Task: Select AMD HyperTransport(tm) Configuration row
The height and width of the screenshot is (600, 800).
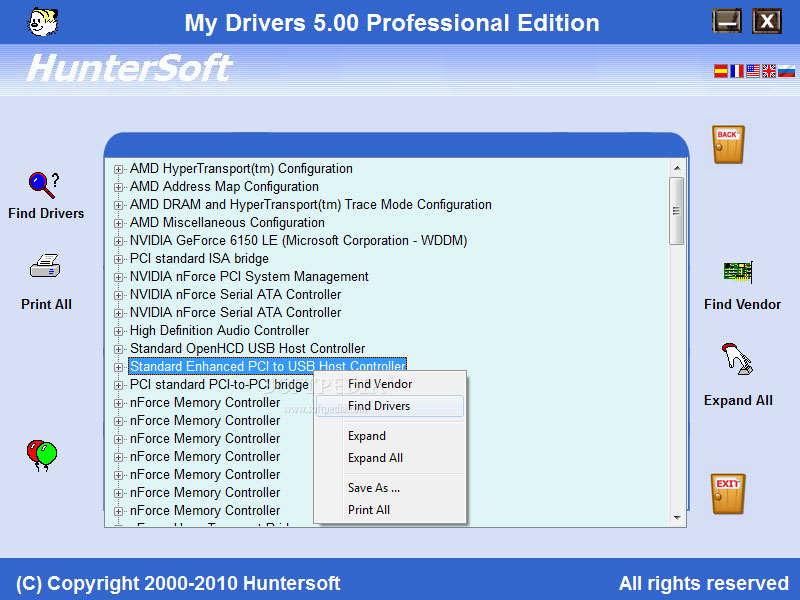Action: 241,169
